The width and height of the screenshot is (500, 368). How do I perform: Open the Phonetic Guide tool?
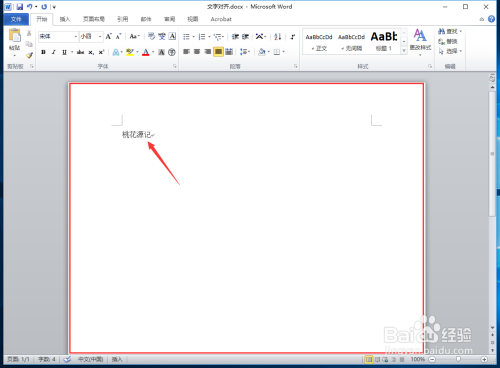click(x=162, y=36)
